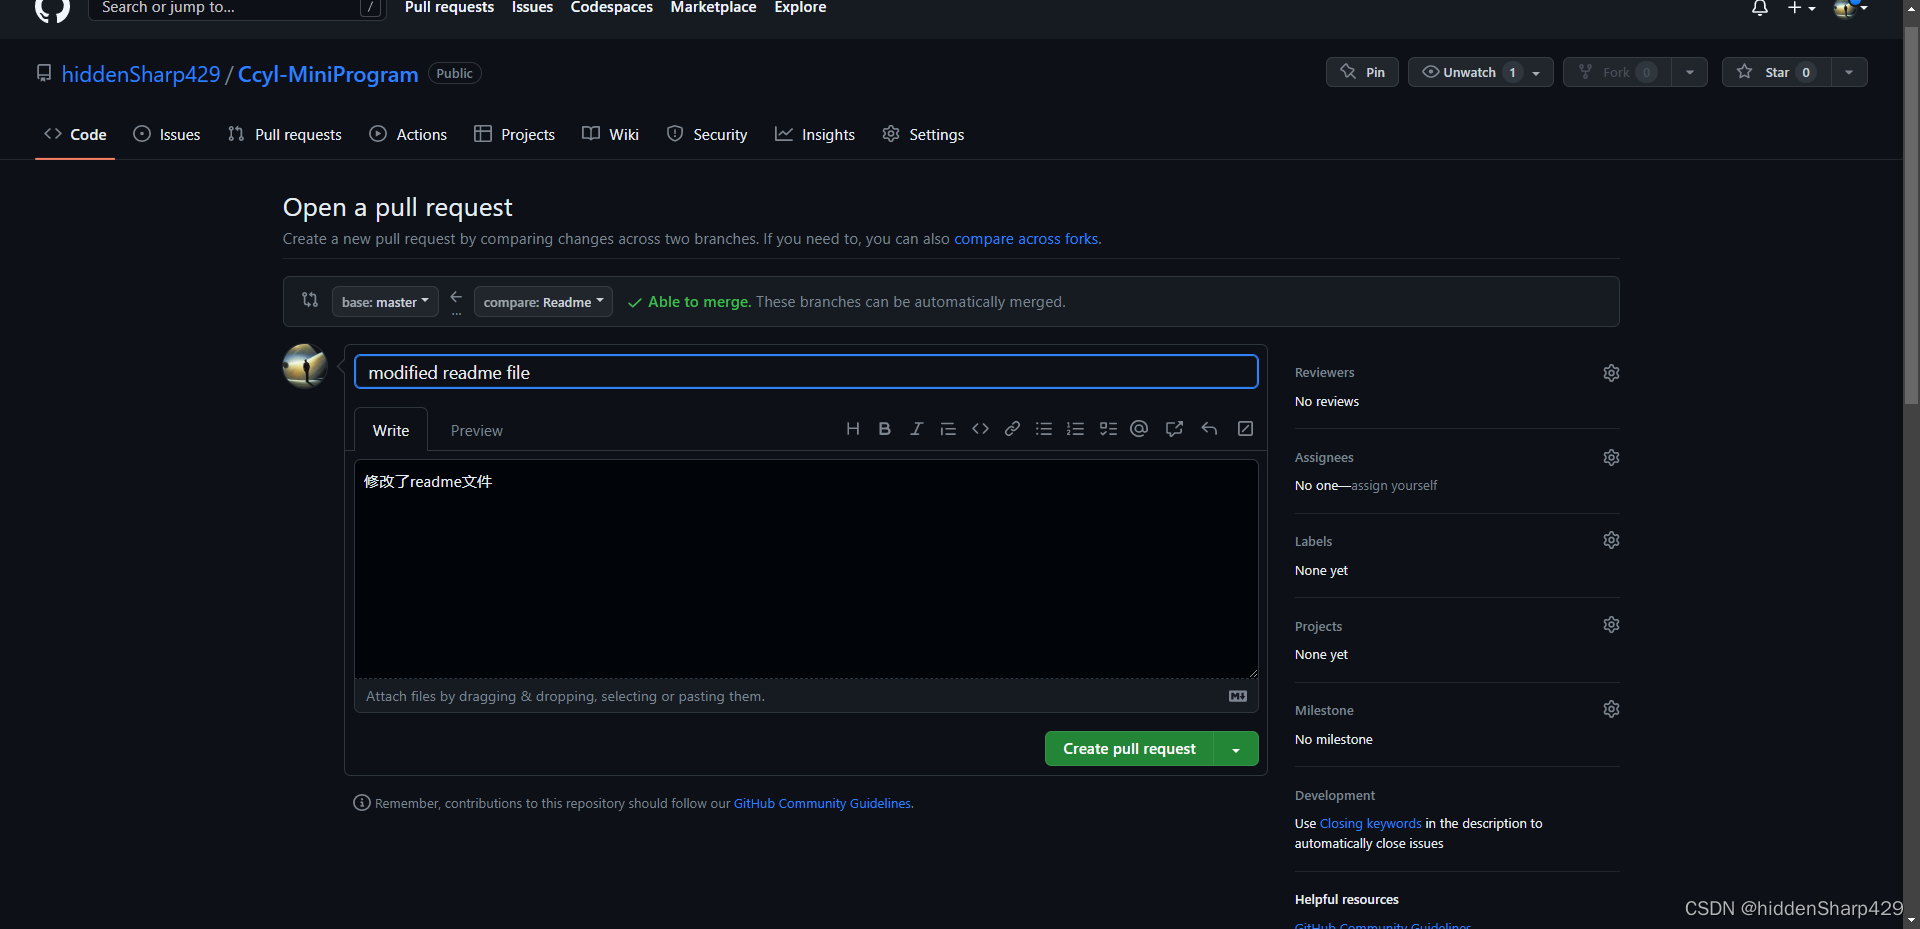Screen dimensions: 1920x929
Task: Insert code formatting
Action: click(980, 429)
